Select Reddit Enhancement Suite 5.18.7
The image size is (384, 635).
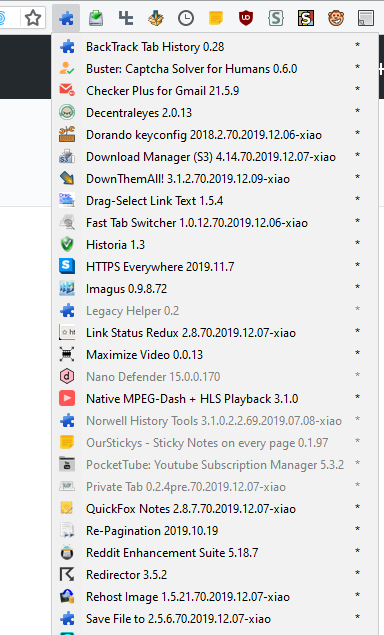pos(215,552)
